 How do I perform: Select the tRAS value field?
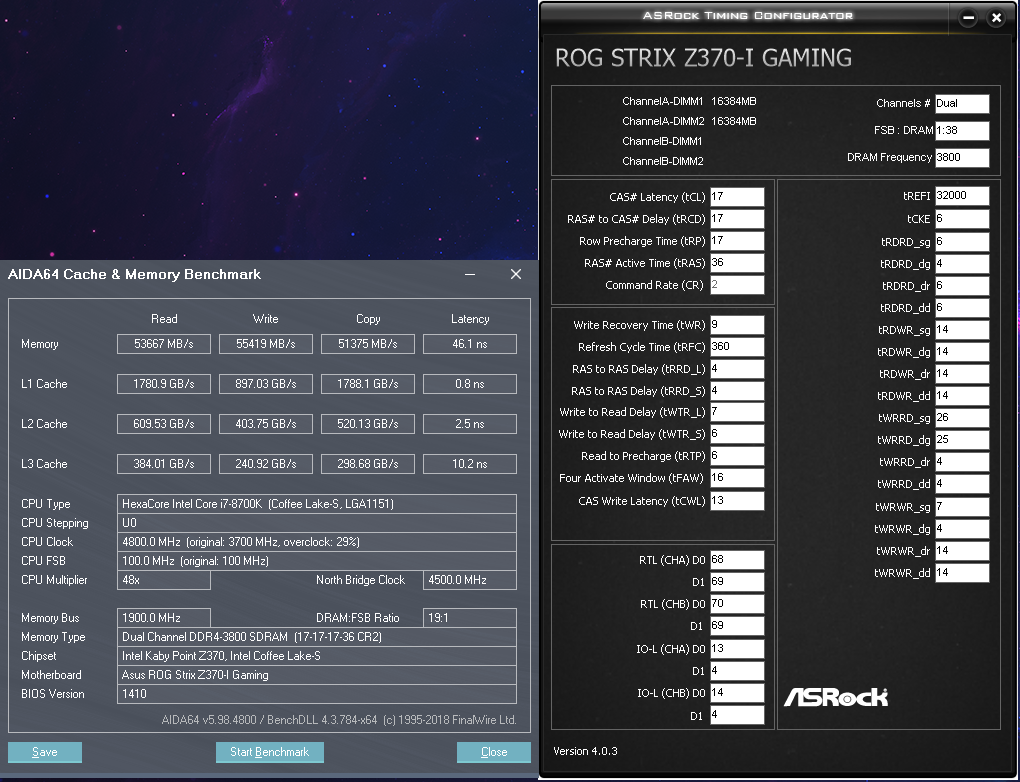pyautogui.click(x=737, y=263)
